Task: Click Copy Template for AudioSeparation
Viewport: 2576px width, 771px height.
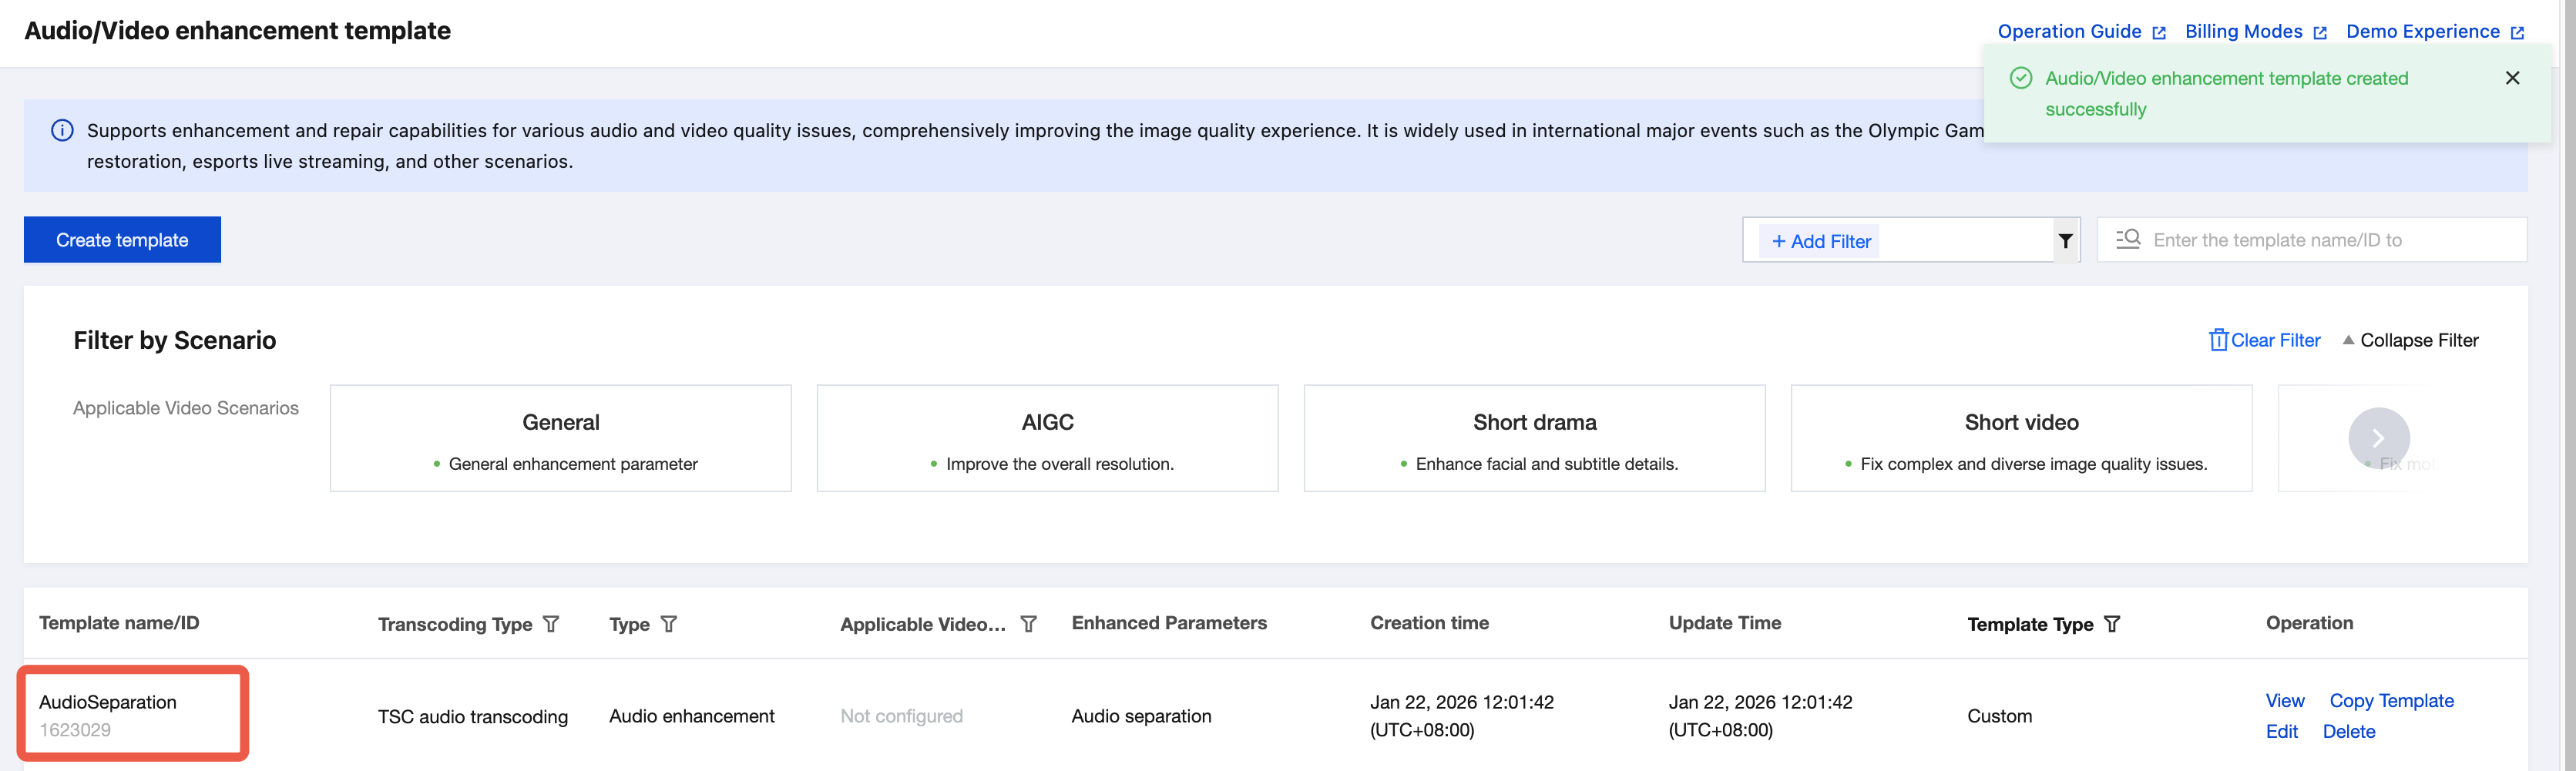Action: (2391, 701)
